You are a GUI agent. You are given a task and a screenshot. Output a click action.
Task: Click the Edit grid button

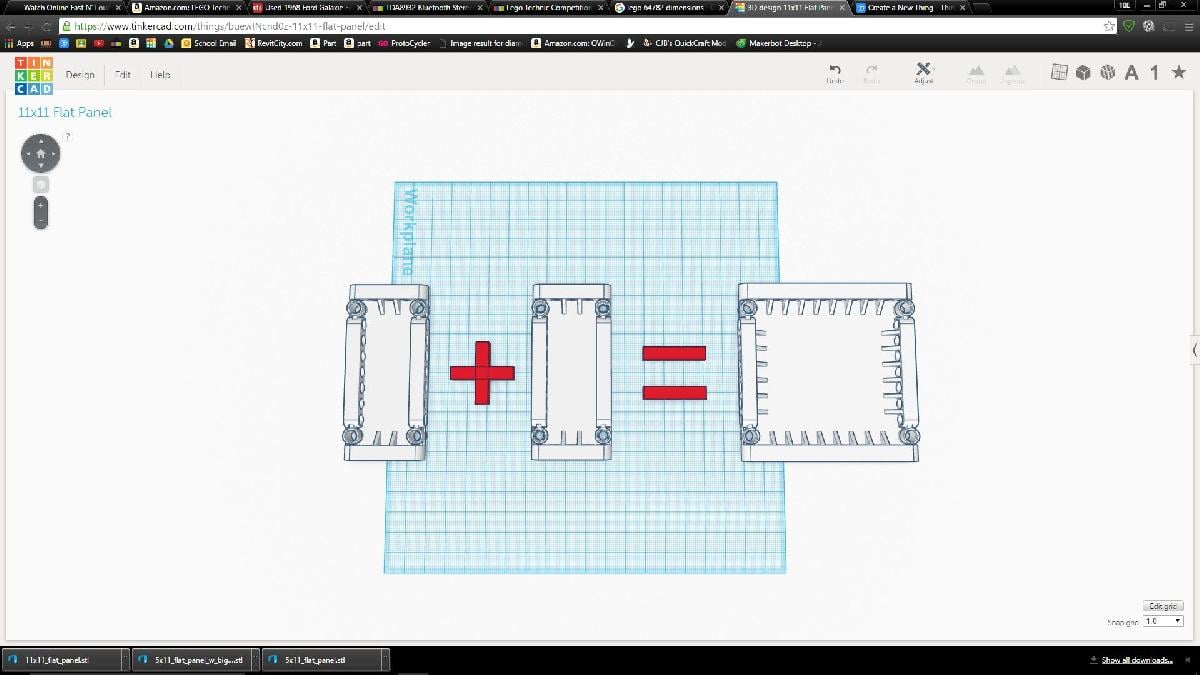pos(1163,606)
